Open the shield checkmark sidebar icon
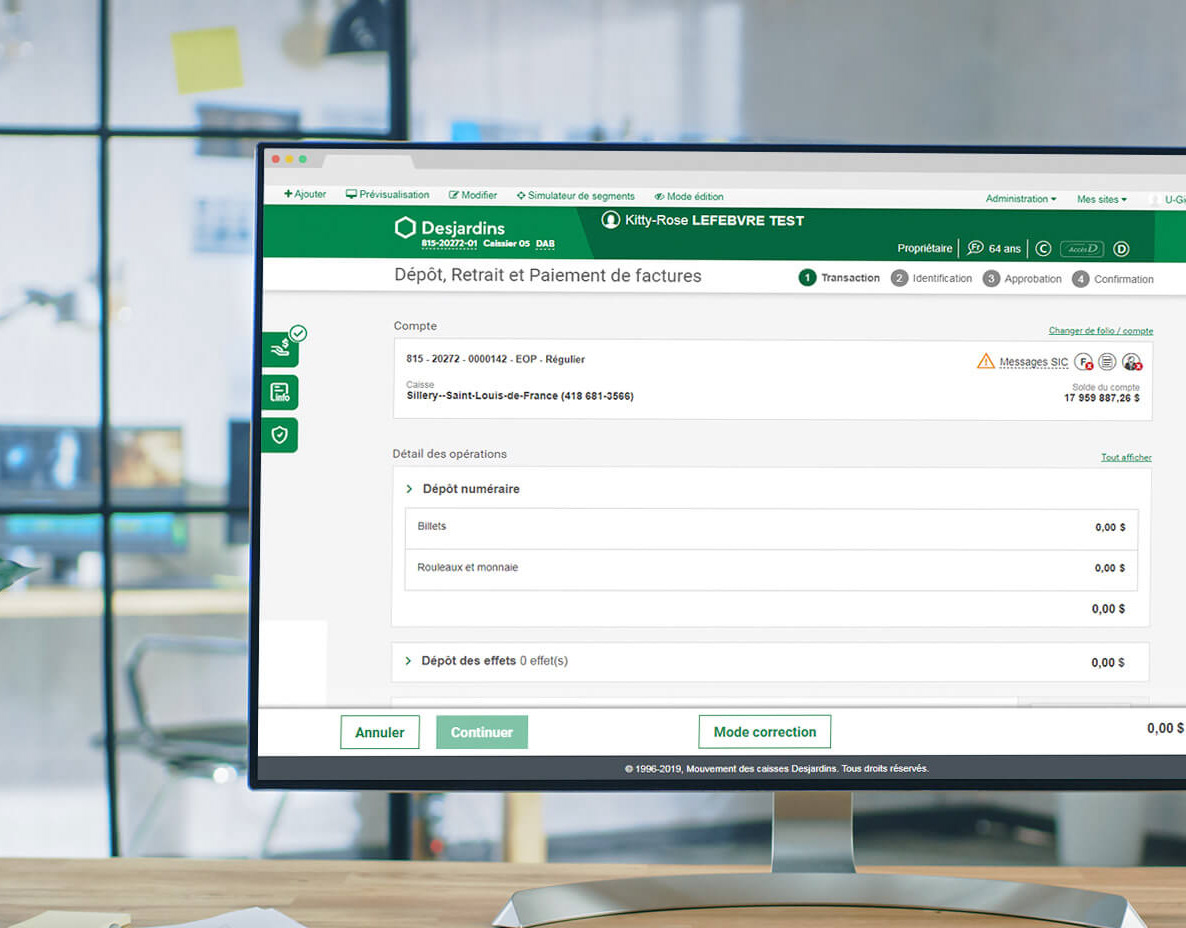Viewport: 1186px width, 928px height. click(280, 435)
